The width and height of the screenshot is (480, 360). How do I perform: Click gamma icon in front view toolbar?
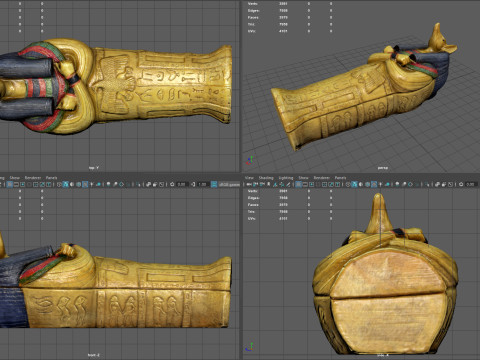(193, 184)
